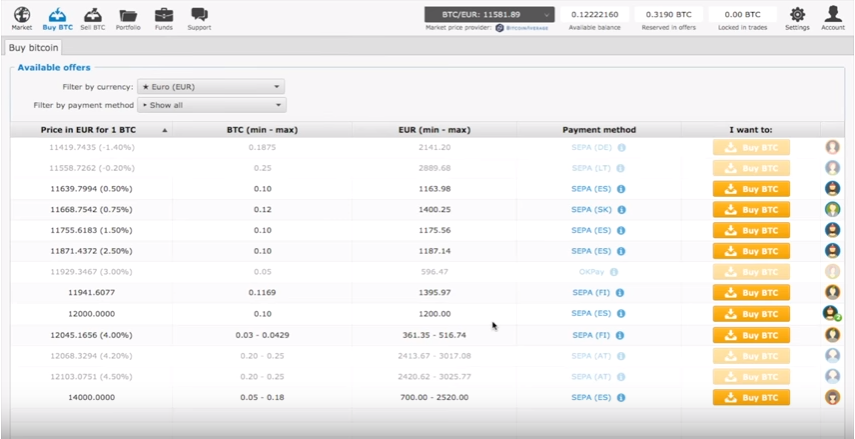Click info icon next to SEPA (DE)
The width and height of the screenshot is (855, 439).
coord(621,148)
